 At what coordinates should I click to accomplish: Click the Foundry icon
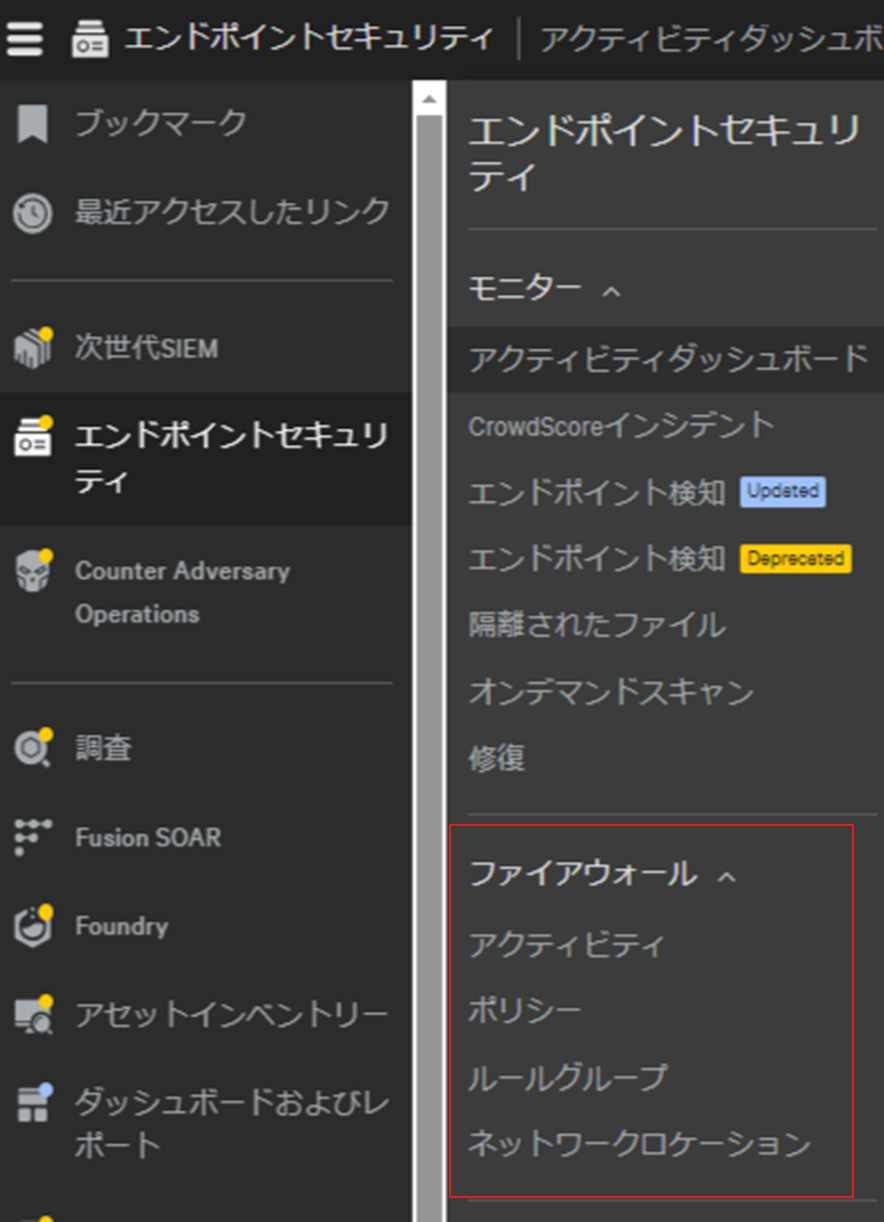[33, 926]
